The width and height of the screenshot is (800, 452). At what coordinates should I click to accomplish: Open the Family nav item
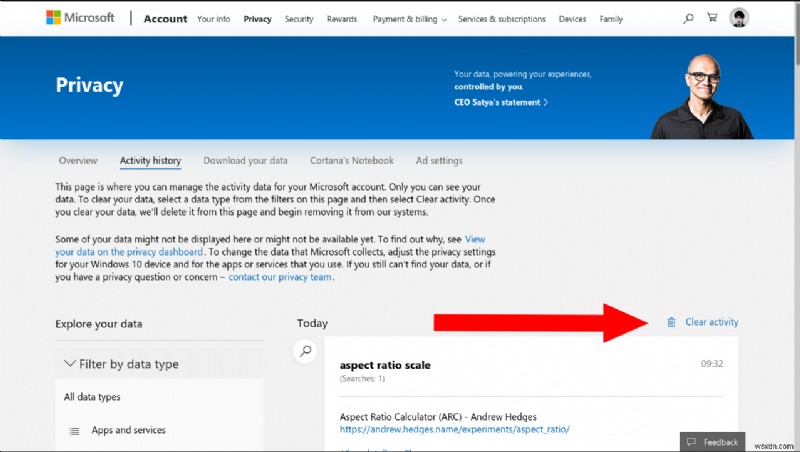click(x=611, y=19)
